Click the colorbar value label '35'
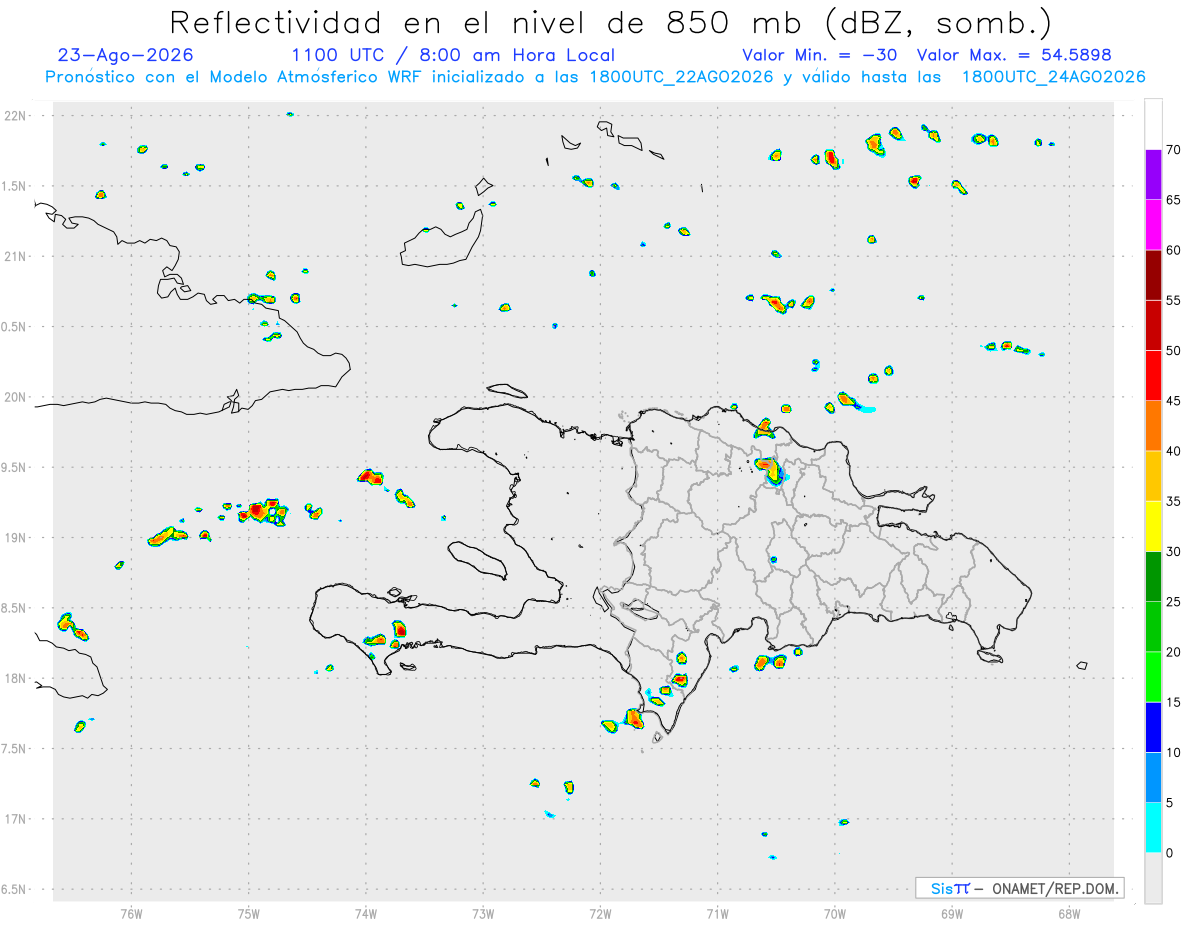1200x927 pixels. (x=1173, y=501)
